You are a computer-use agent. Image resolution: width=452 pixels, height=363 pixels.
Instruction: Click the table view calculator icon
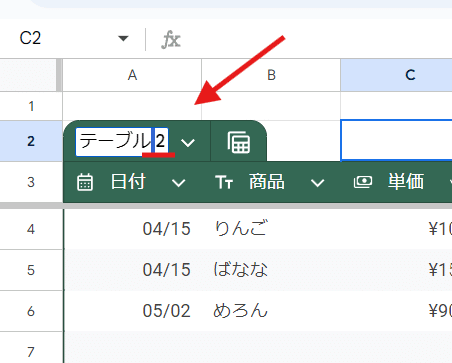[x=239, y=142]
